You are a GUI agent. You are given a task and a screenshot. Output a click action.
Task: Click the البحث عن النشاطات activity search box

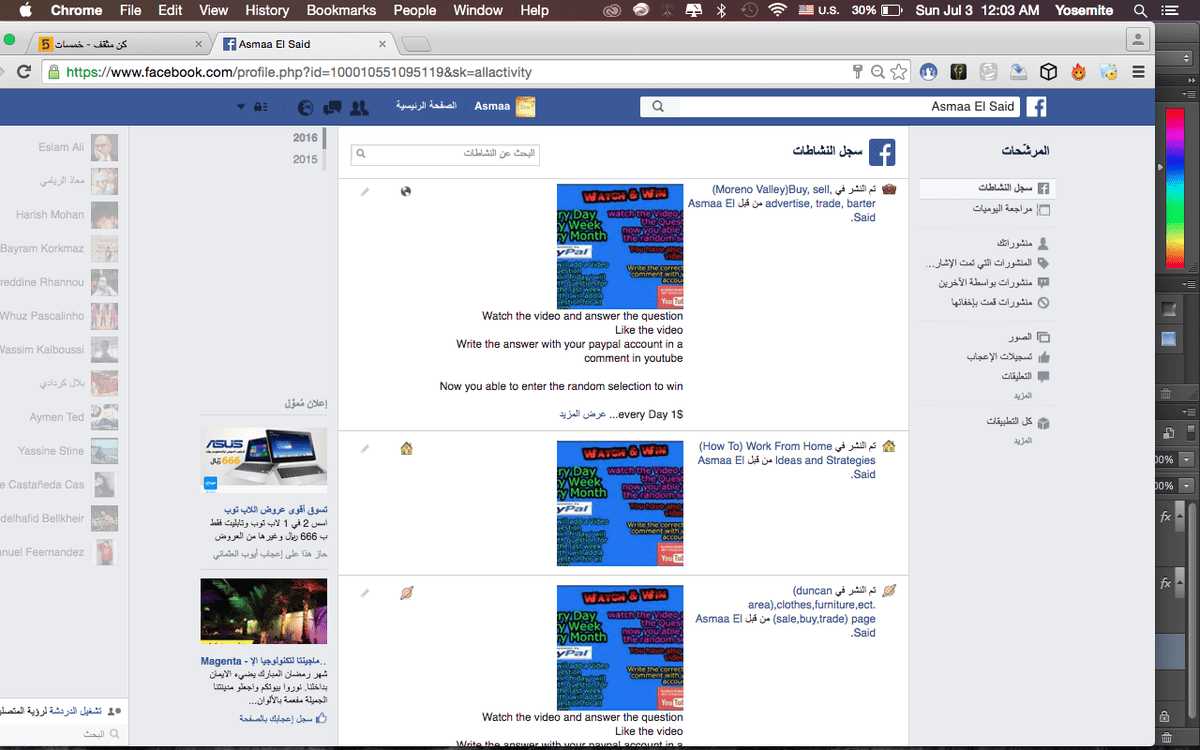click(445, 154)
